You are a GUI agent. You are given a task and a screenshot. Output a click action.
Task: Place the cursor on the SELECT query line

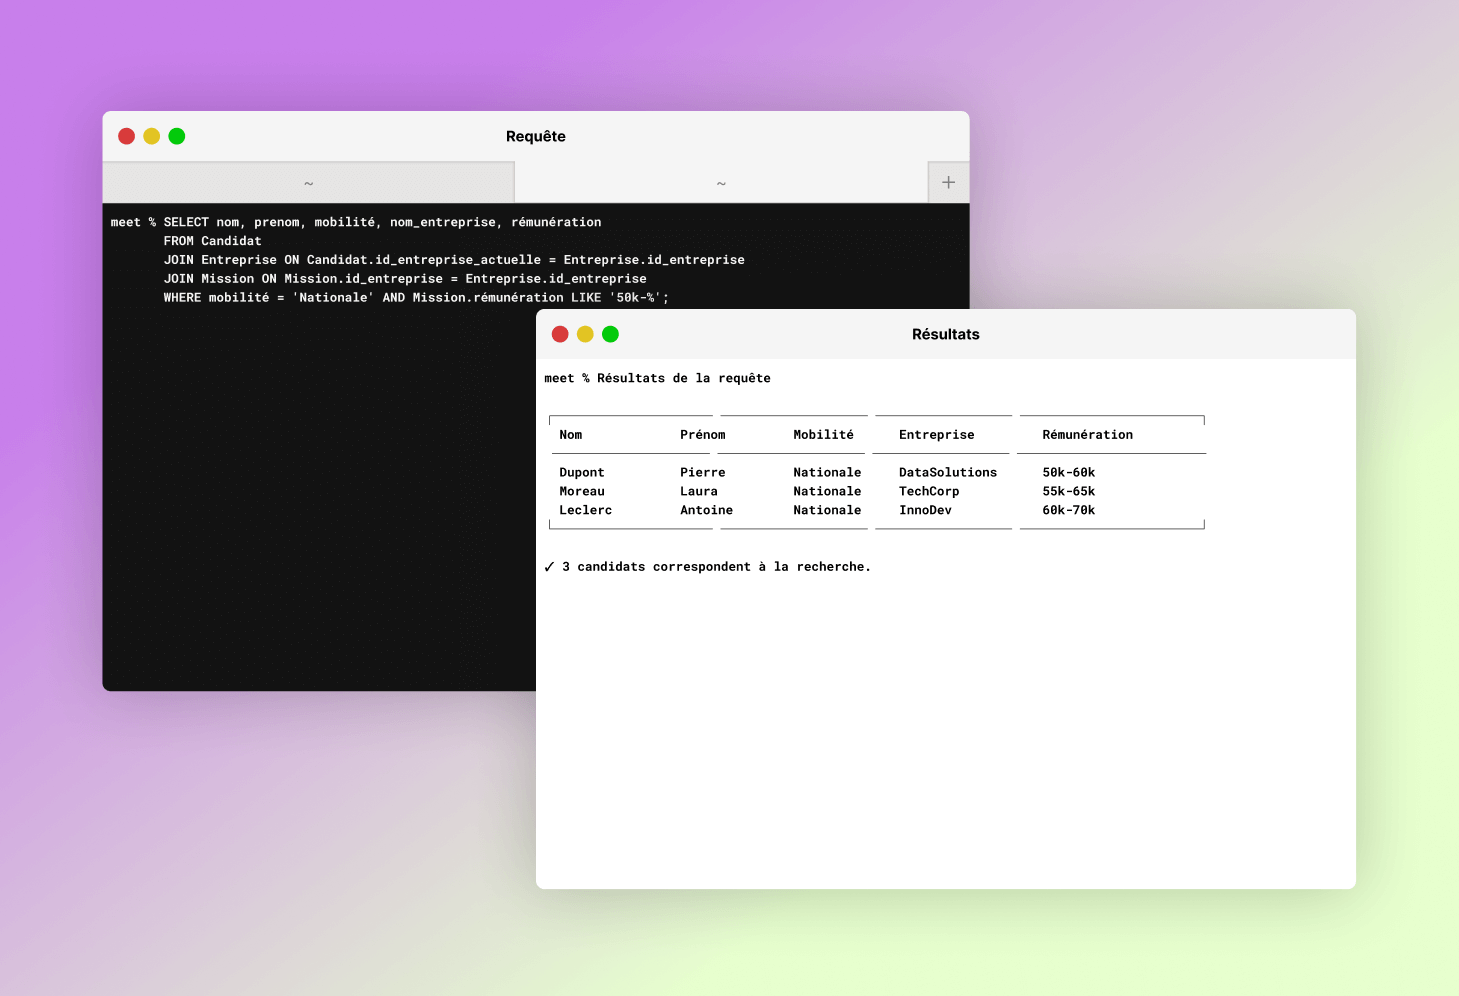382,222
